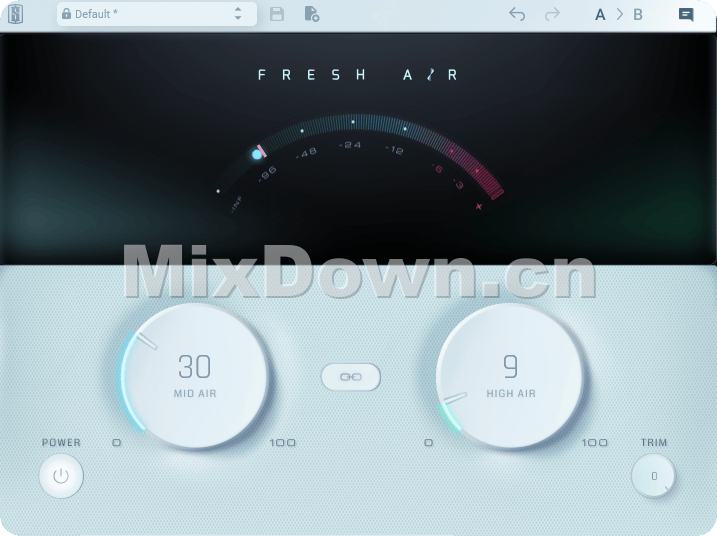Image resolution: width=717 pixels, height=536 pixels.
Task: Click the Trim knob
Action: tap(654, 476)
